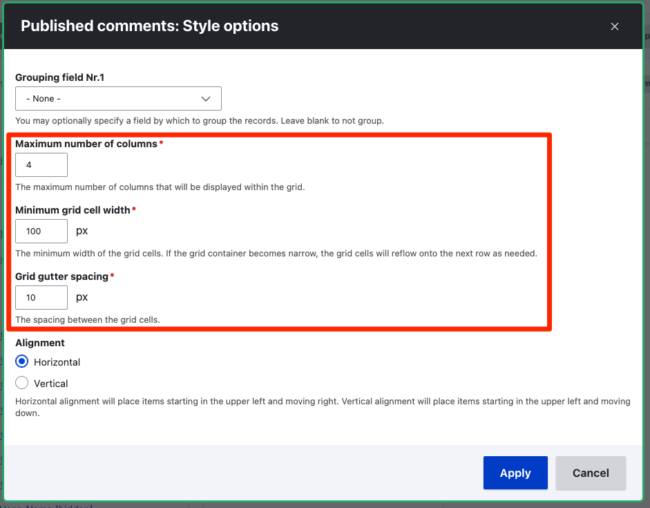Viewport: 650px width, 508px height.
Task: Click the chevron arrow in the grouping select
Action: click(x=207, y=98)
